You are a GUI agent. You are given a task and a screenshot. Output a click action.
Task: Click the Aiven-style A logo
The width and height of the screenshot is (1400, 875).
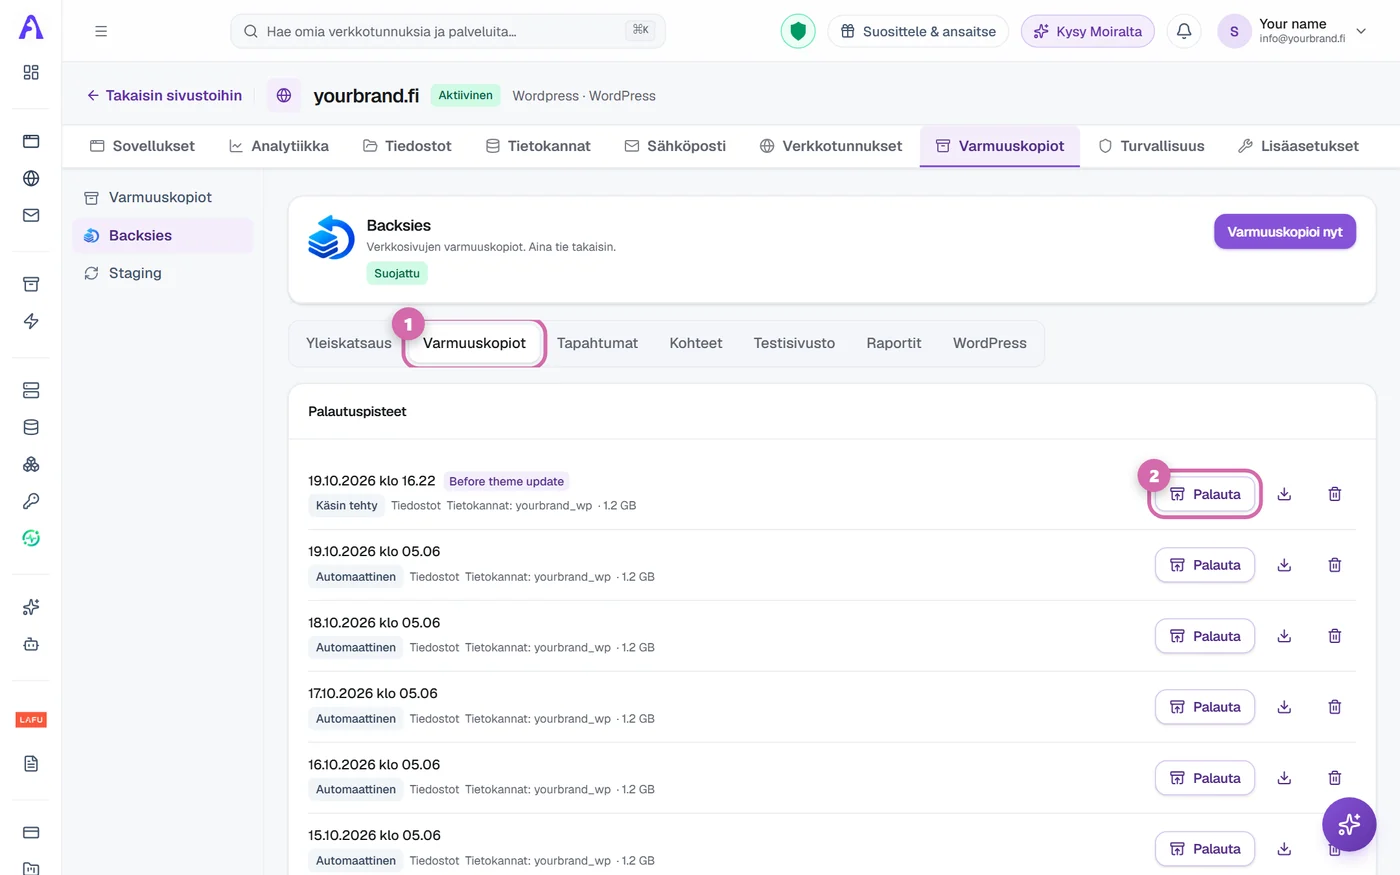tap(31, 27)
